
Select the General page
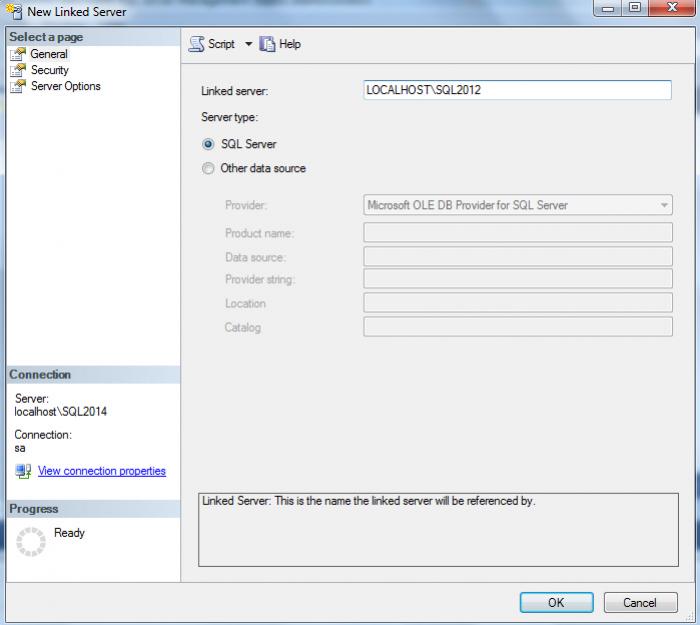[x=49, y=54]
